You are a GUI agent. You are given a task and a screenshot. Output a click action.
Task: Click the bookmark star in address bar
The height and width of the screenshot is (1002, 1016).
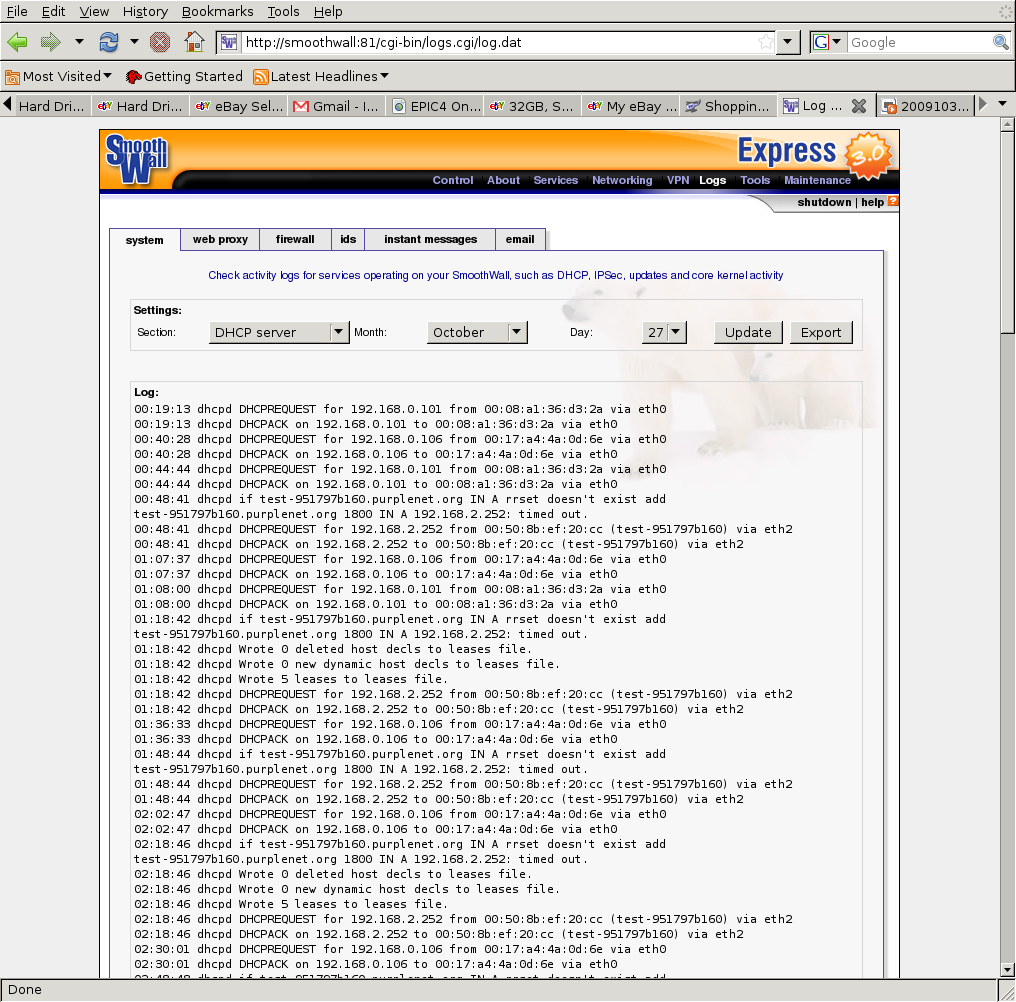click(765, 42)
